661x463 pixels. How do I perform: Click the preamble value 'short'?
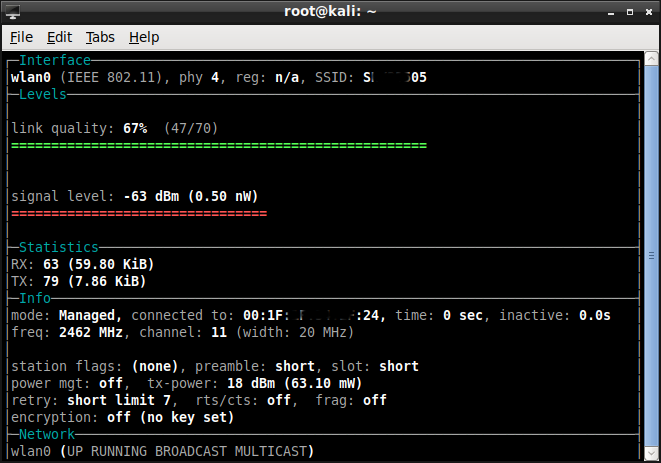click(295, 366)
